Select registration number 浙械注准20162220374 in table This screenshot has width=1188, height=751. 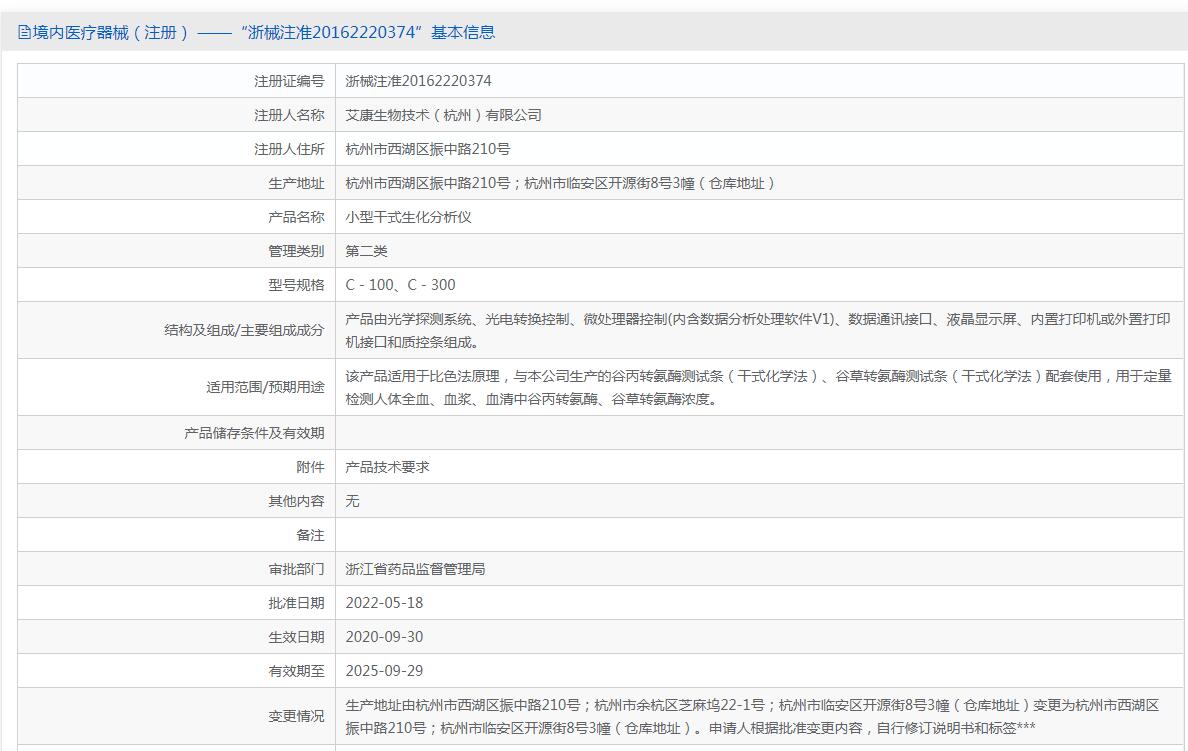tap(418, 81)
